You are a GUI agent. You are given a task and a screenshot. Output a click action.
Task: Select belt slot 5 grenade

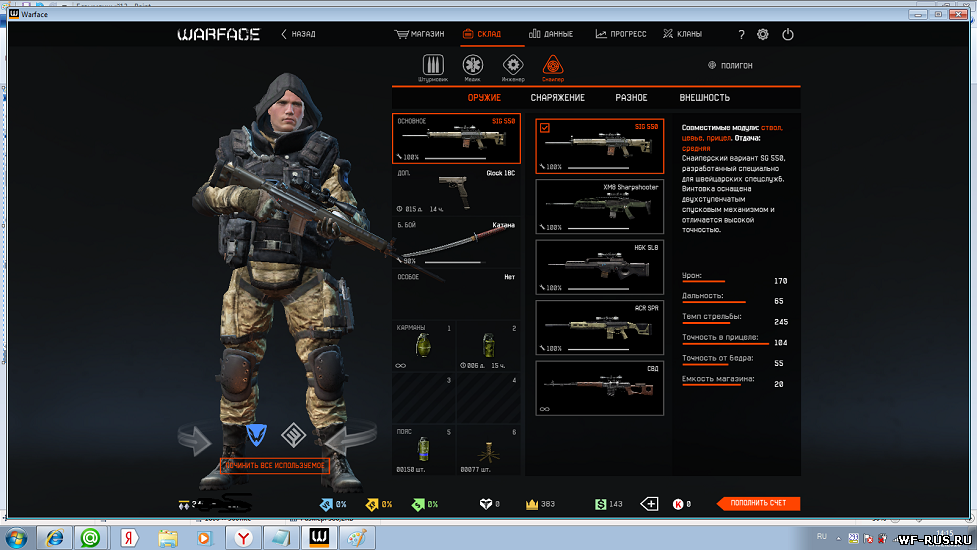point(423,450)
